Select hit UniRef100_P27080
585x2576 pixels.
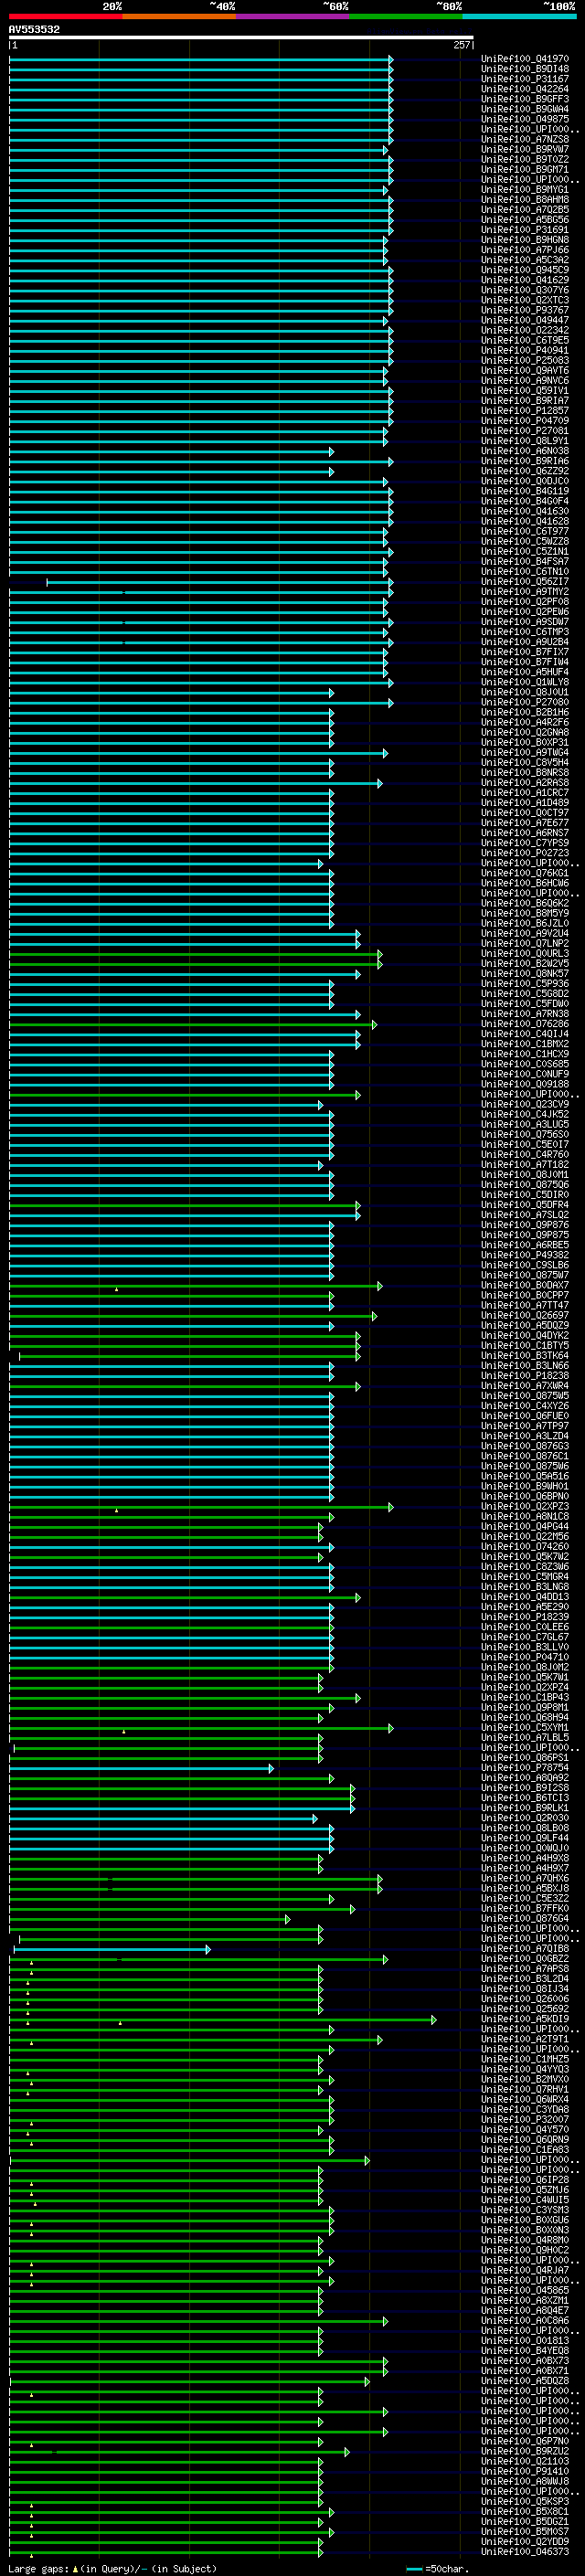click(x=525, y=702)
